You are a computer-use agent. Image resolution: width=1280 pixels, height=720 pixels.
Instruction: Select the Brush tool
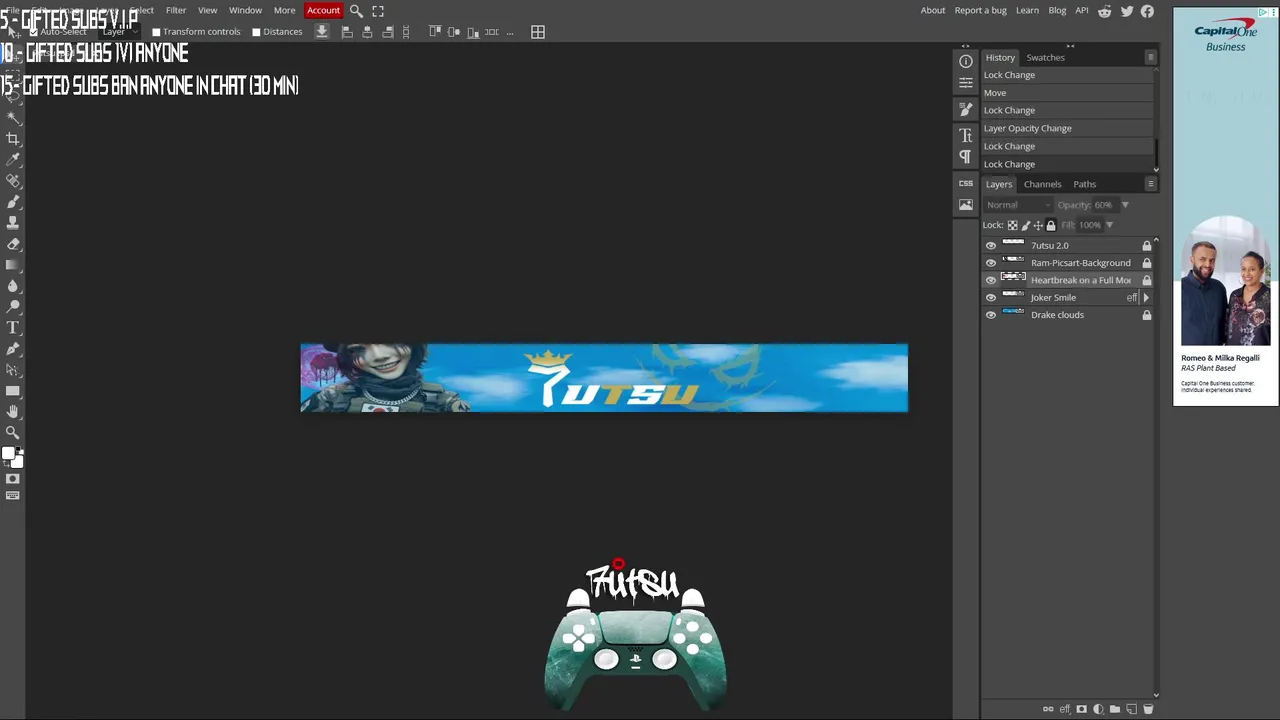(x=13, y=202)
